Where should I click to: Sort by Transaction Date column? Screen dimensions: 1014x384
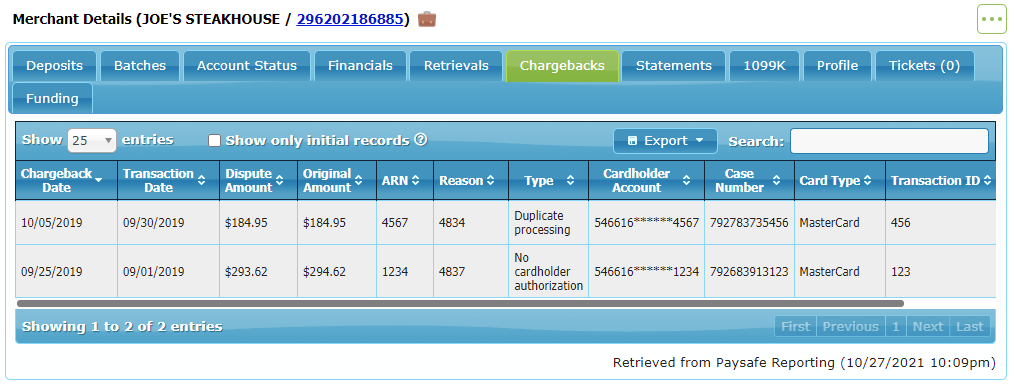(169, 181)
